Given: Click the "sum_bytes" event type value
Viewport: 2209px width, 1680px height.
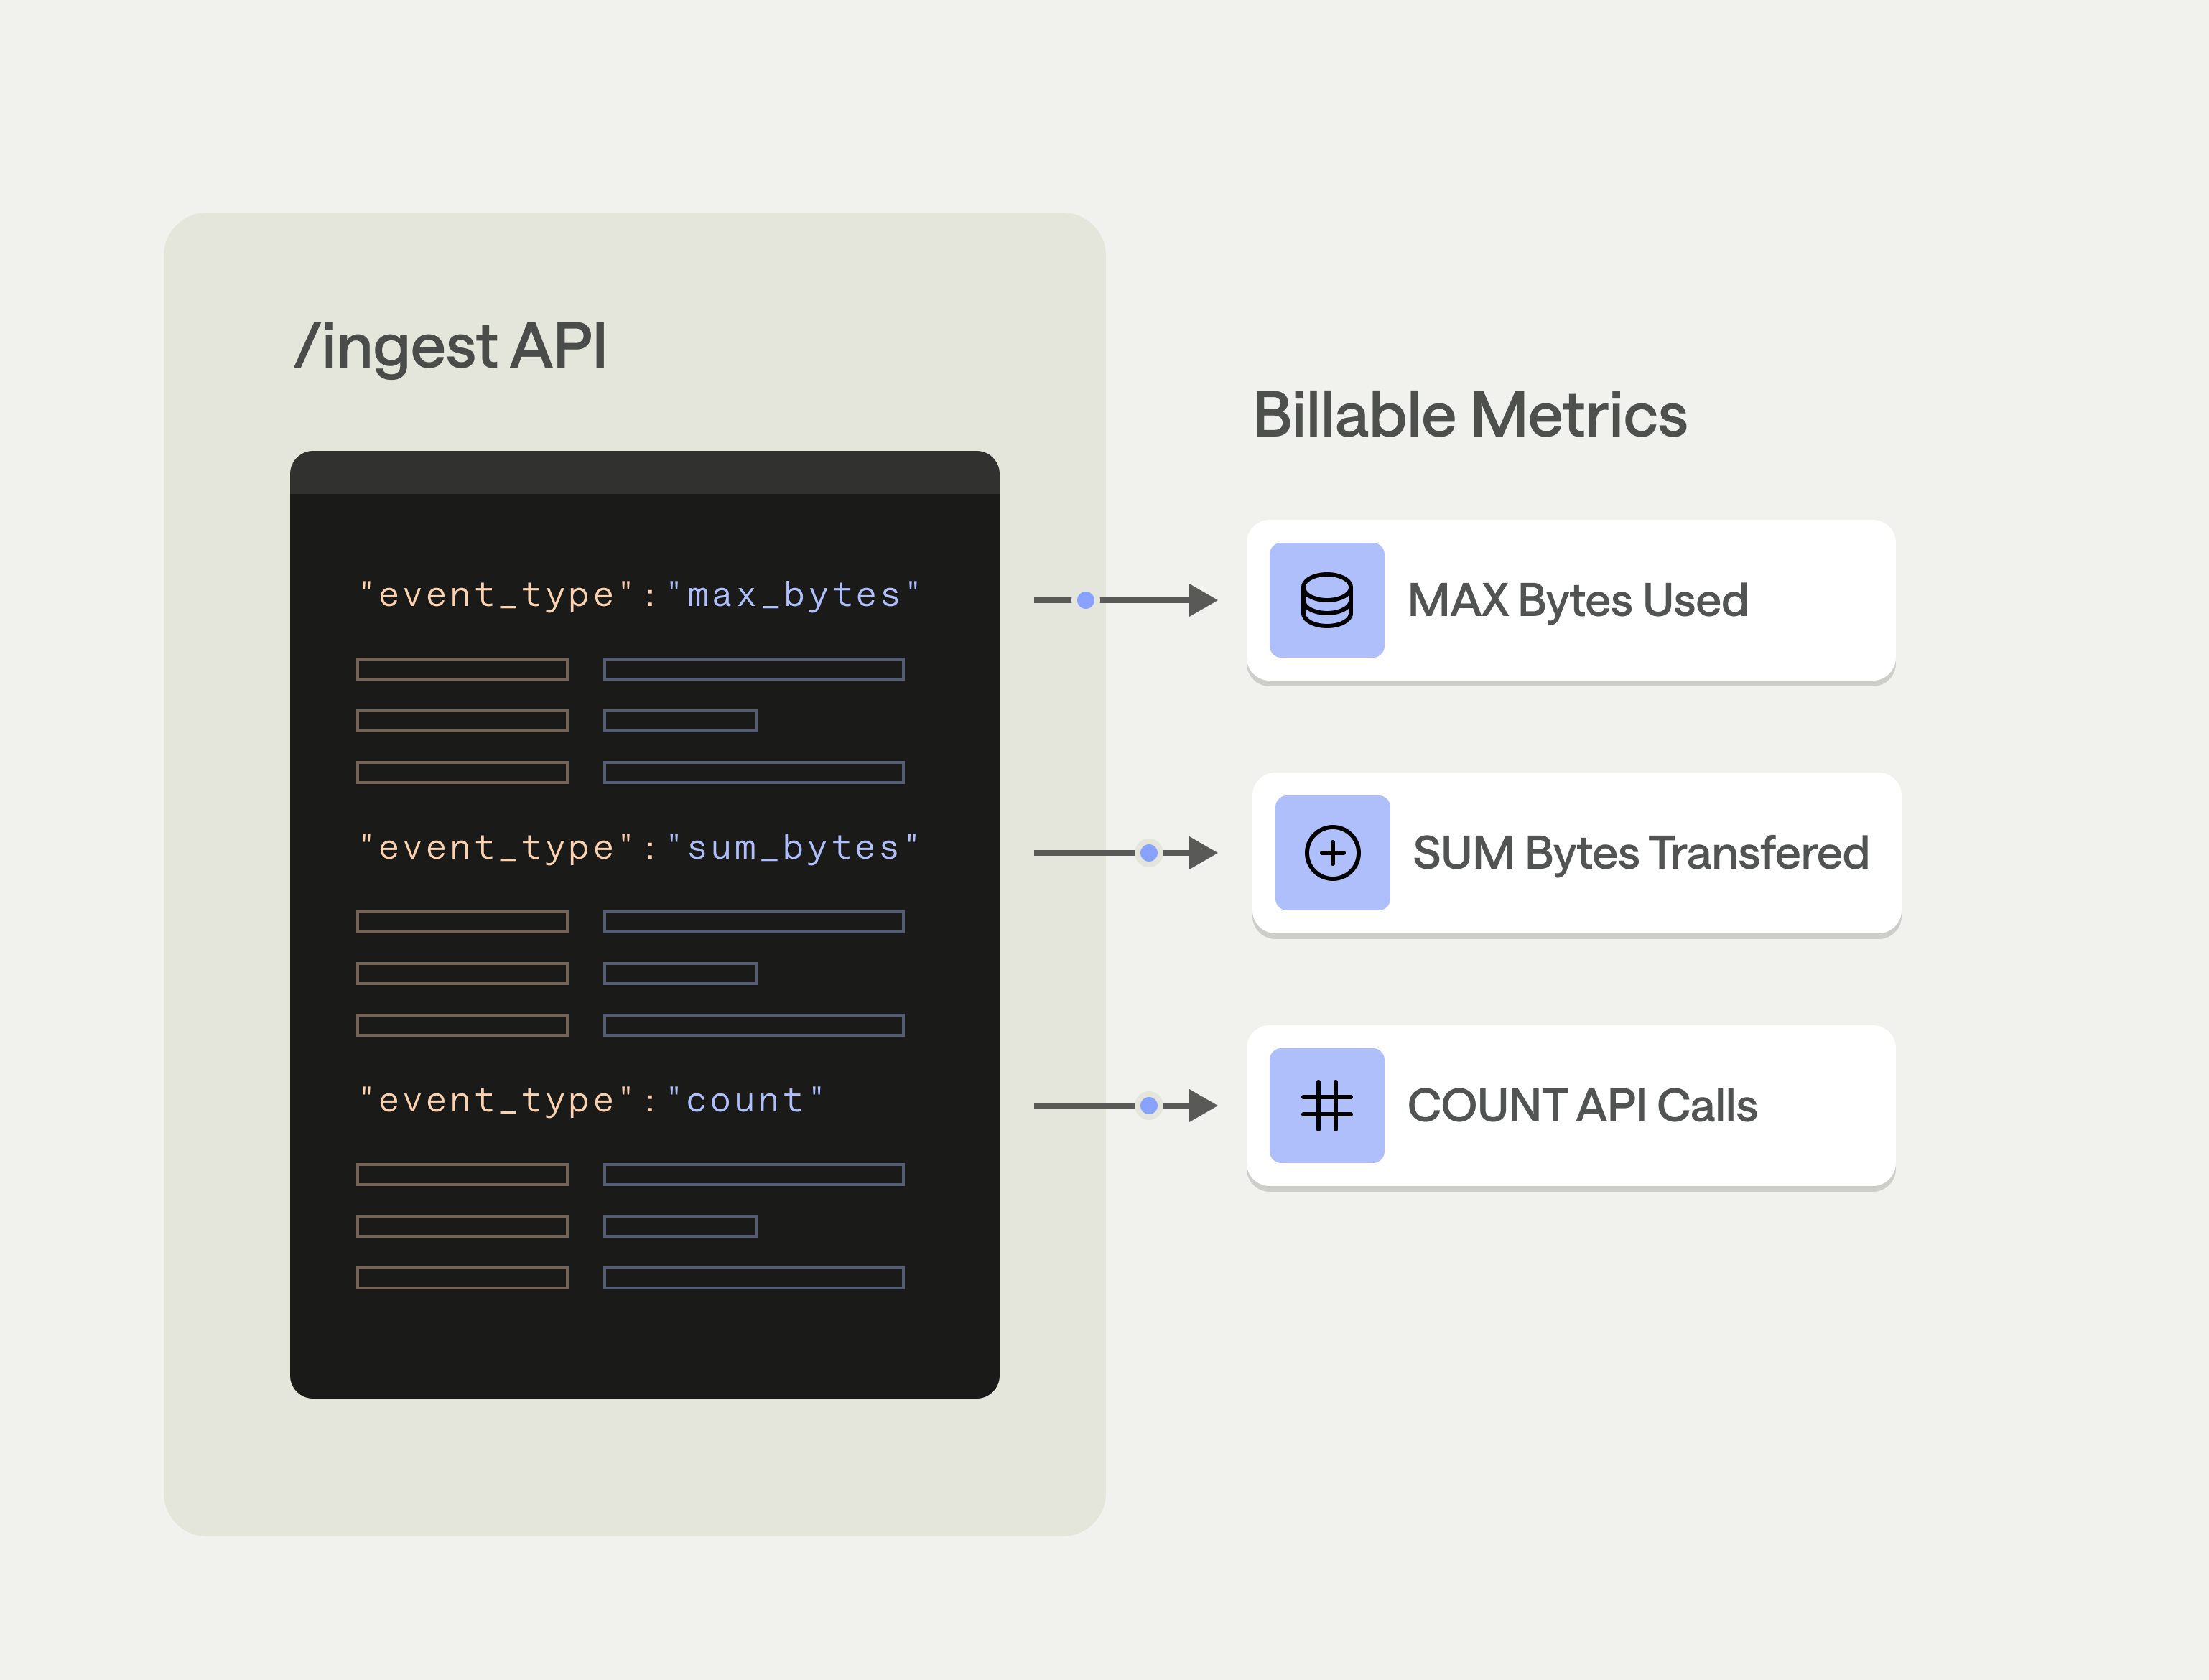Looking at the screenshot, I should pyautogui.click(x=793, y=848).
